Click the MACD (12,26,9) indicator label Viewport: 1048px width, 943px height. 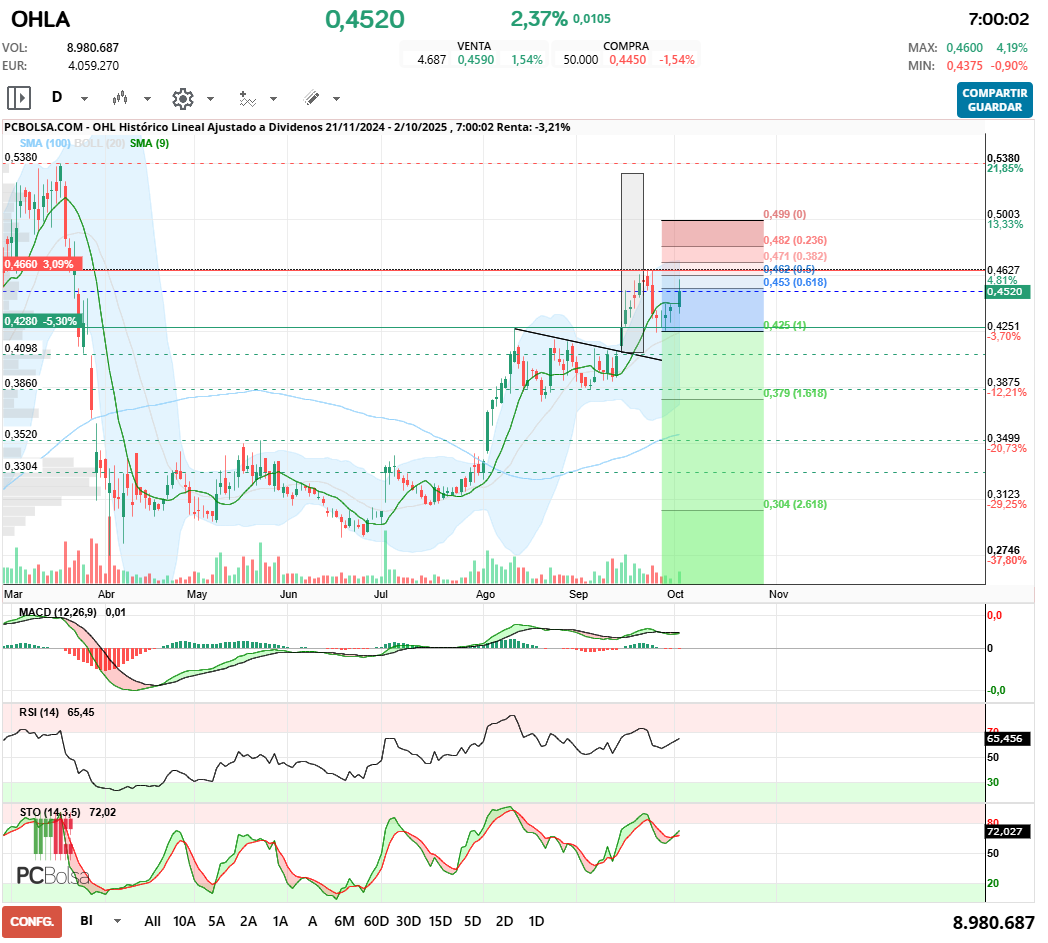point(58,612)
